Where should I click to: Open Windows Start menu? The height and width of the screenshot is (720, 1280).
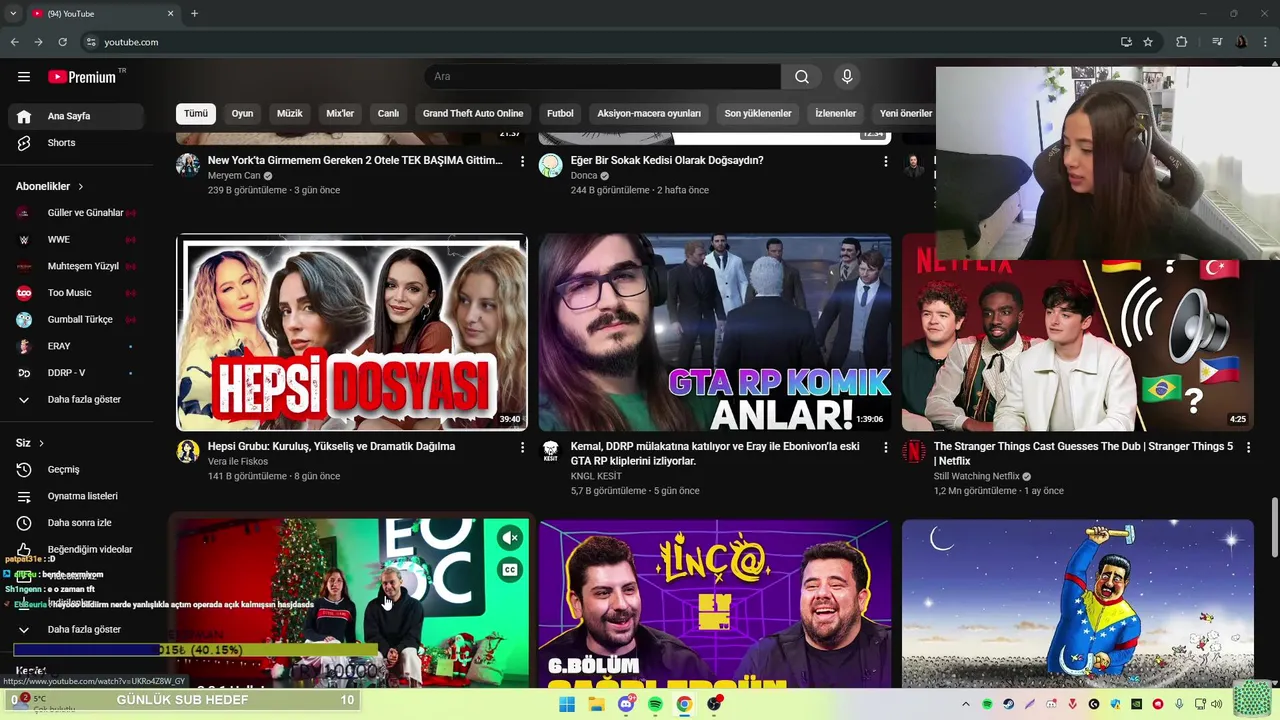567,704
